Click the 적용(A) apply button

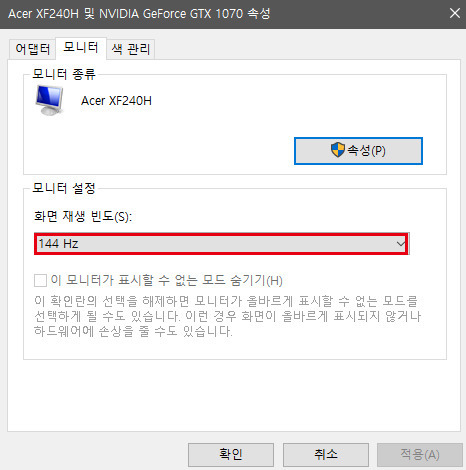point(420,454)
